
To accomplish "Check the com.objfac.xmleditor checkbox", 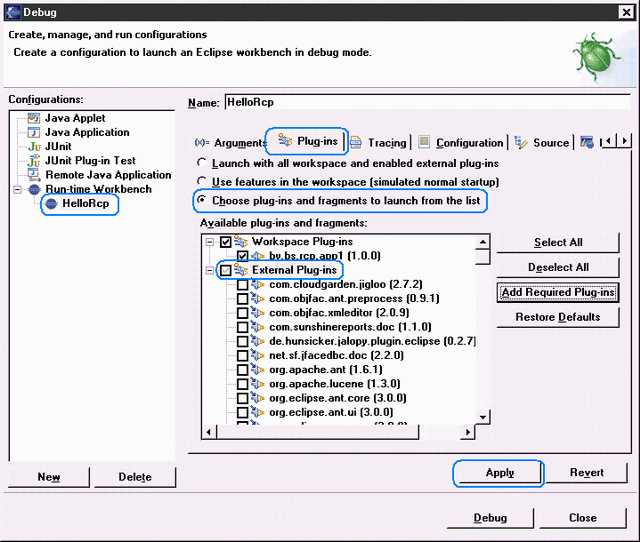I will (243, 313).
